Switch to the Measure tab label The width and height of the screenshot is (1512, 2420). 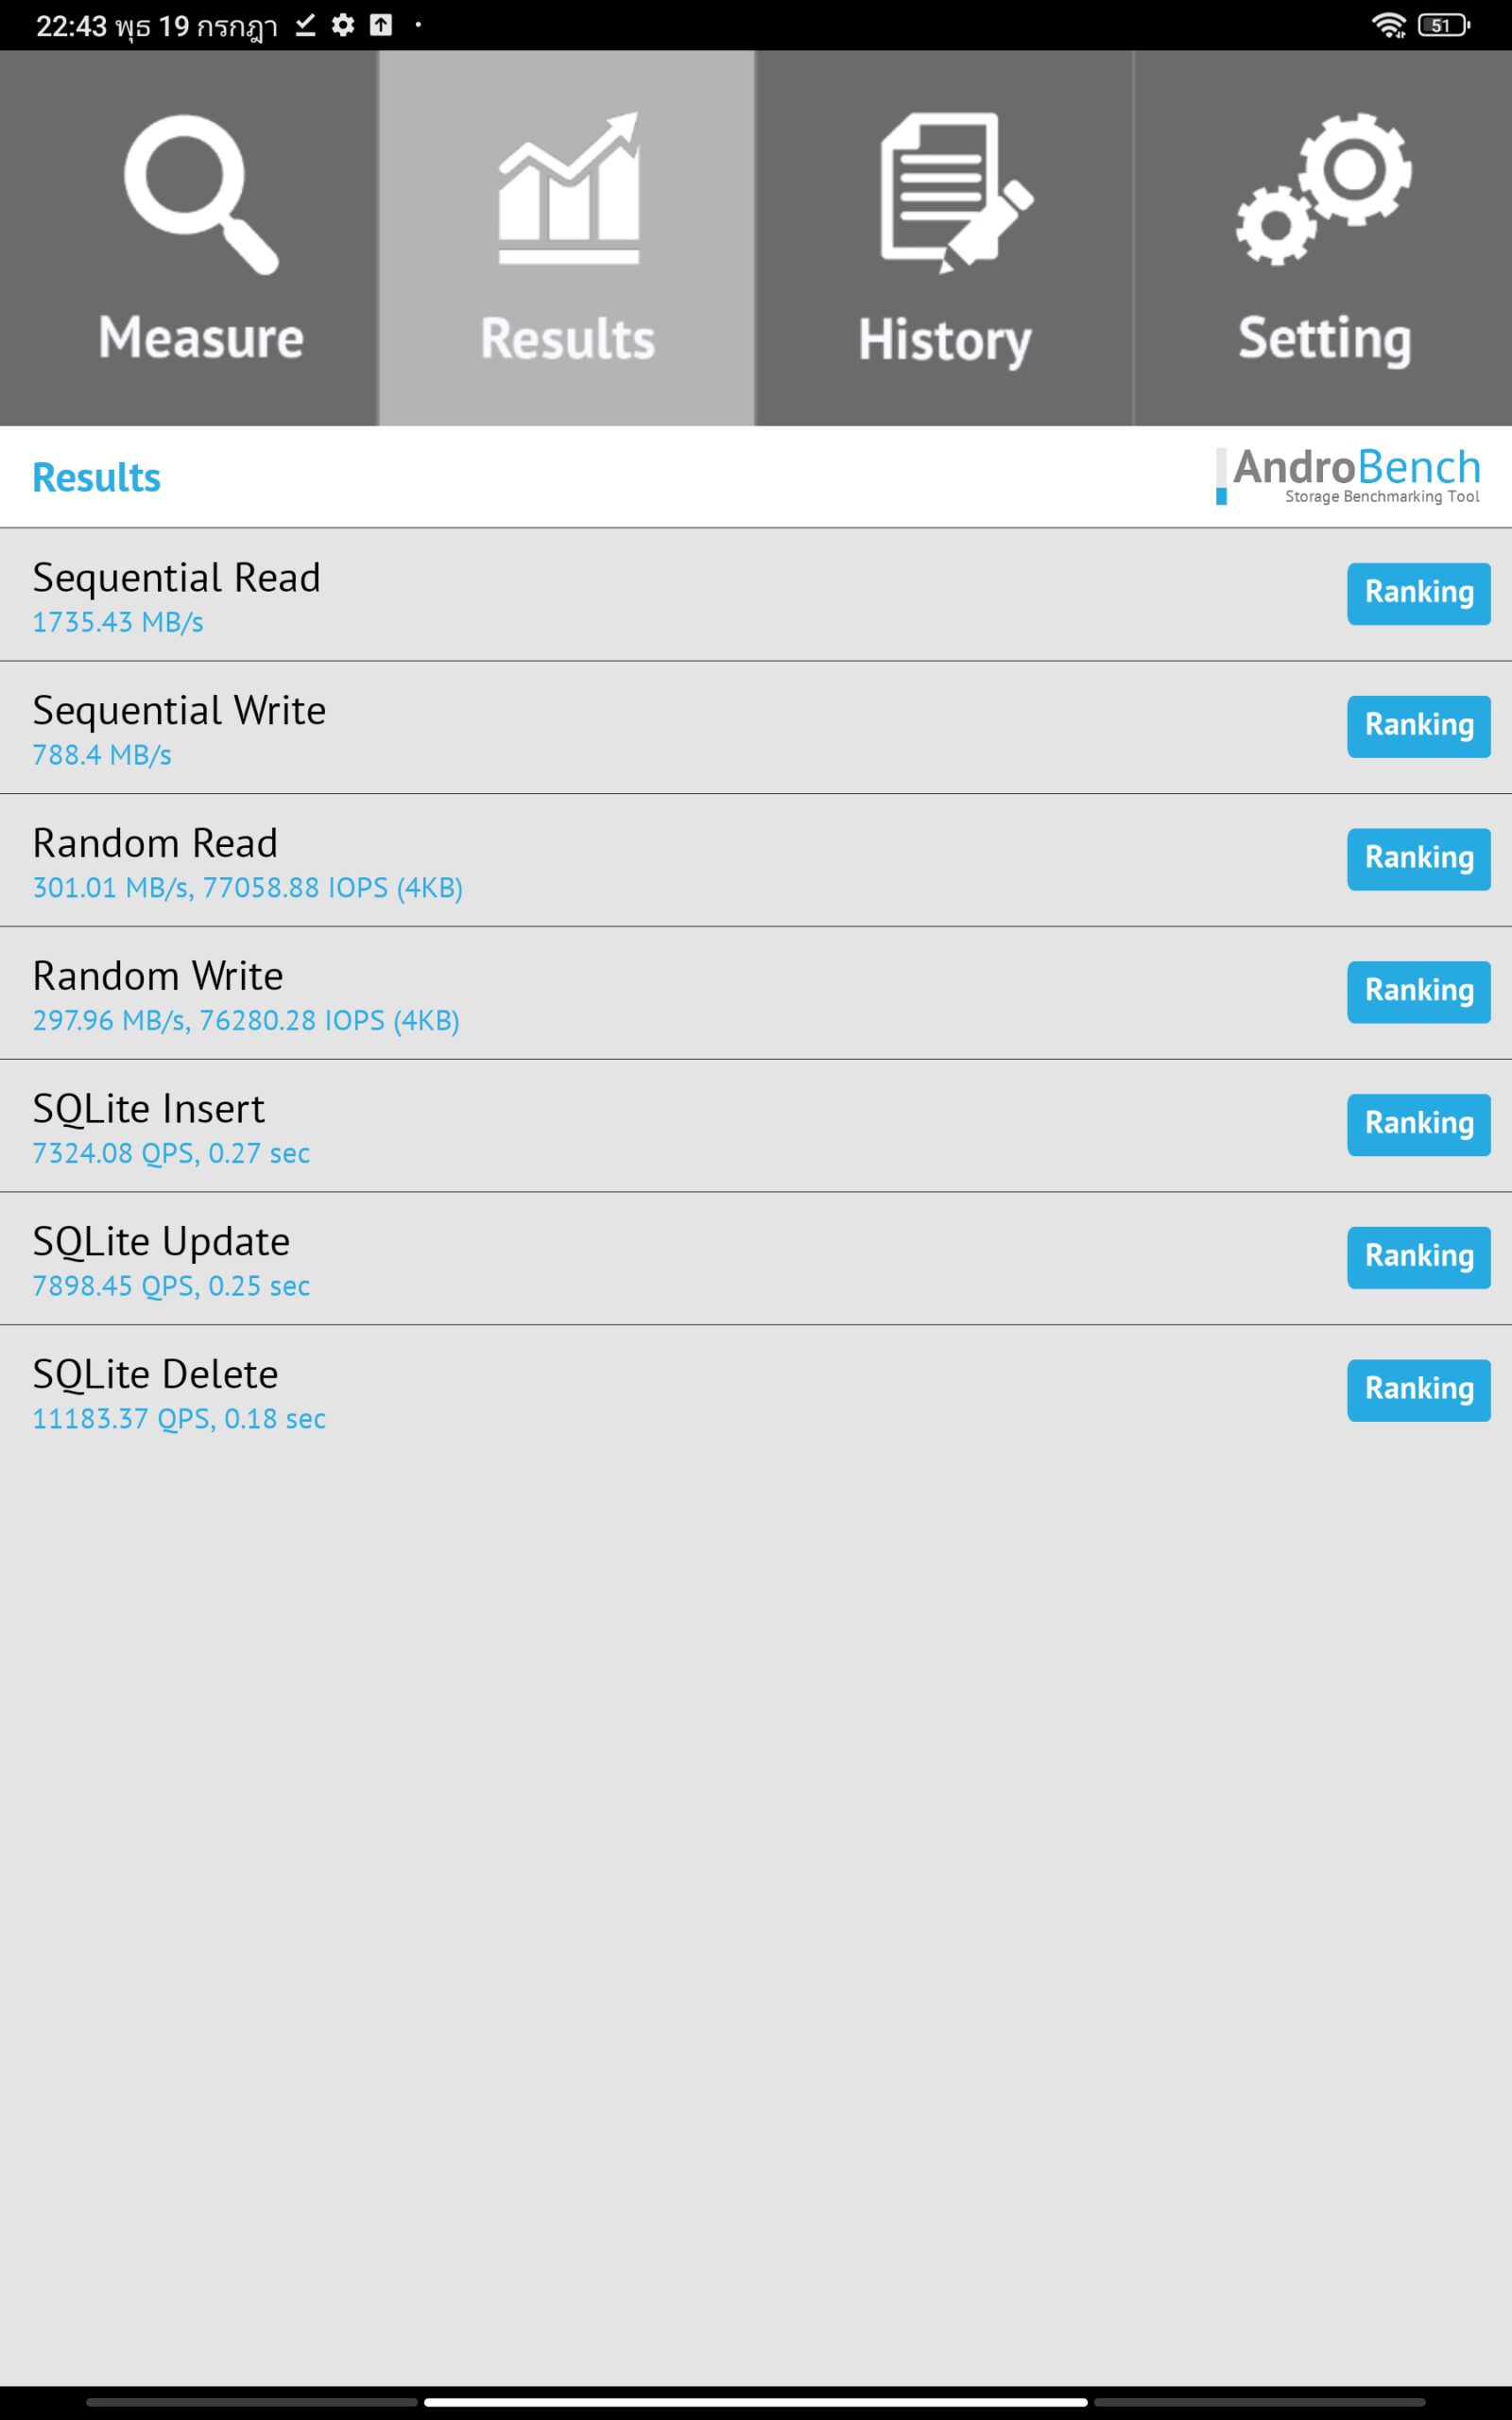pos(201,337)
